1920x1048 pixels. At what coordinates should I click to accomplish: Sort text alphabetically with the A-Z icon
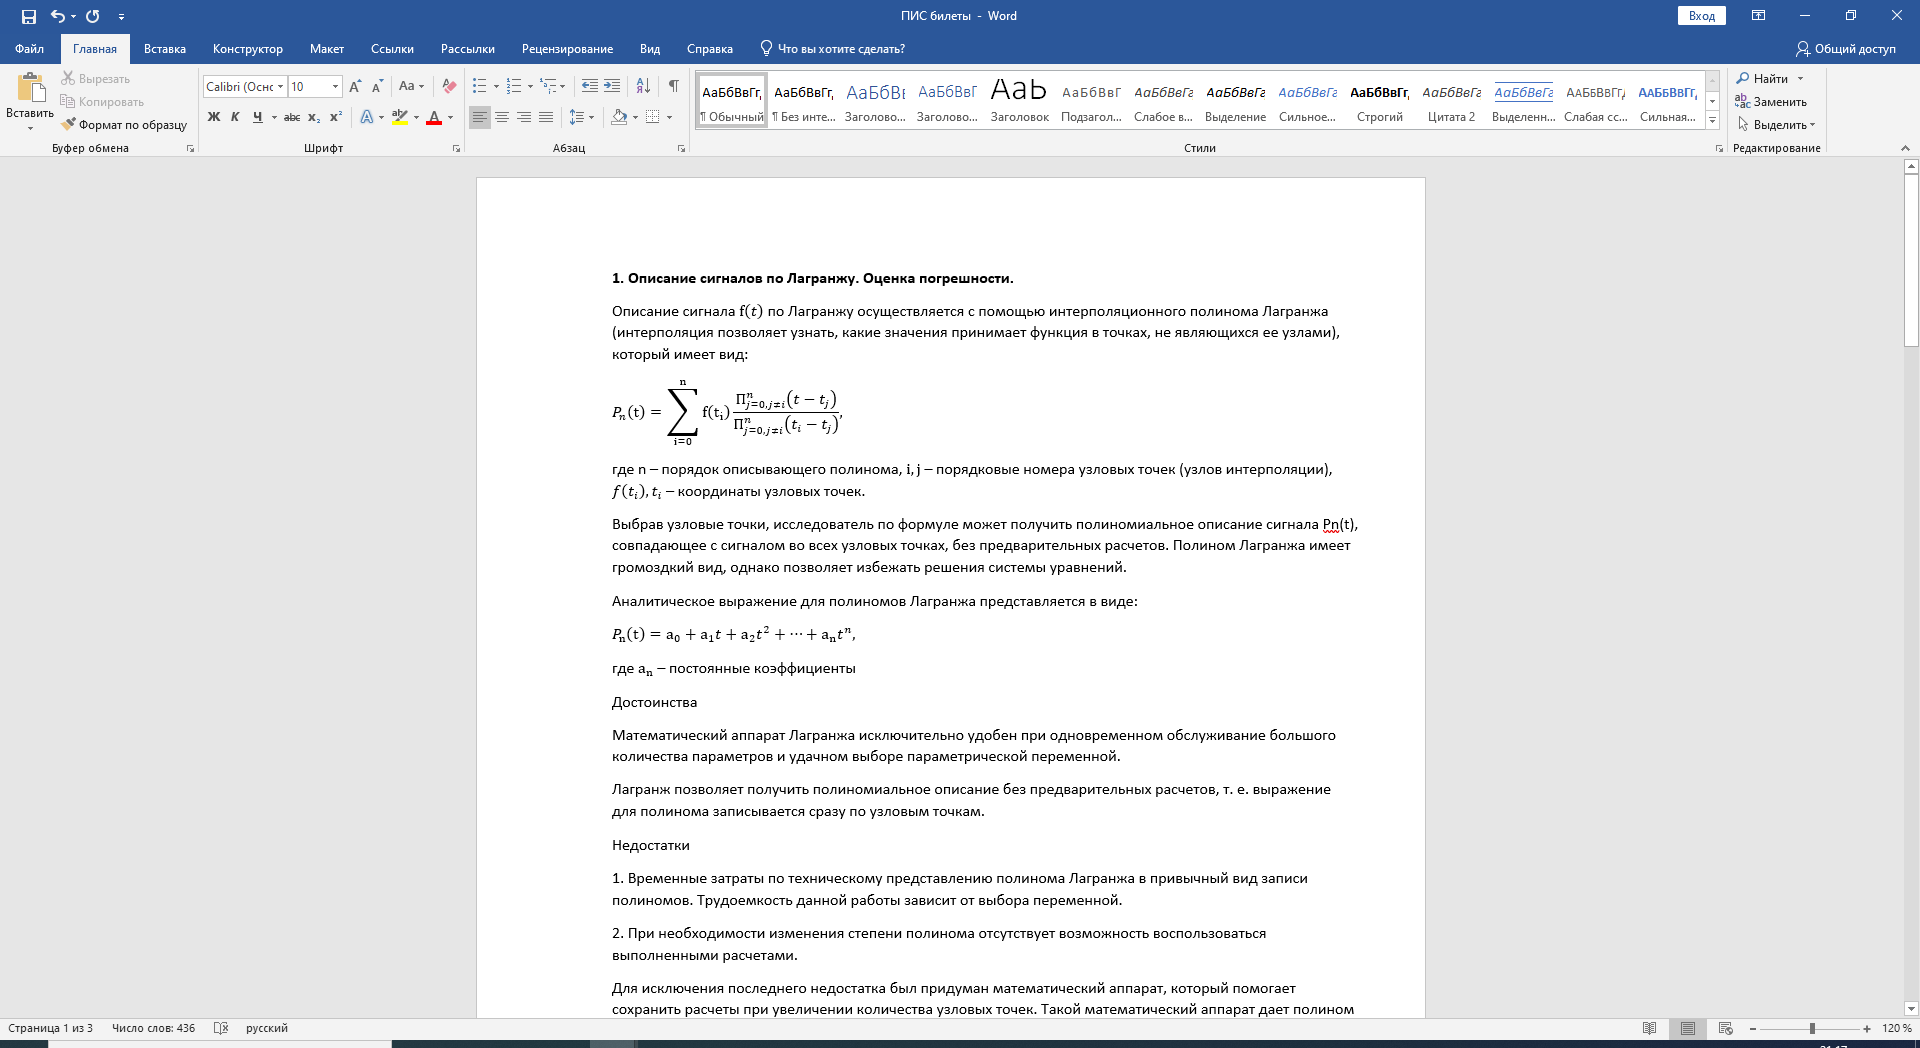[x=643, y=86]
